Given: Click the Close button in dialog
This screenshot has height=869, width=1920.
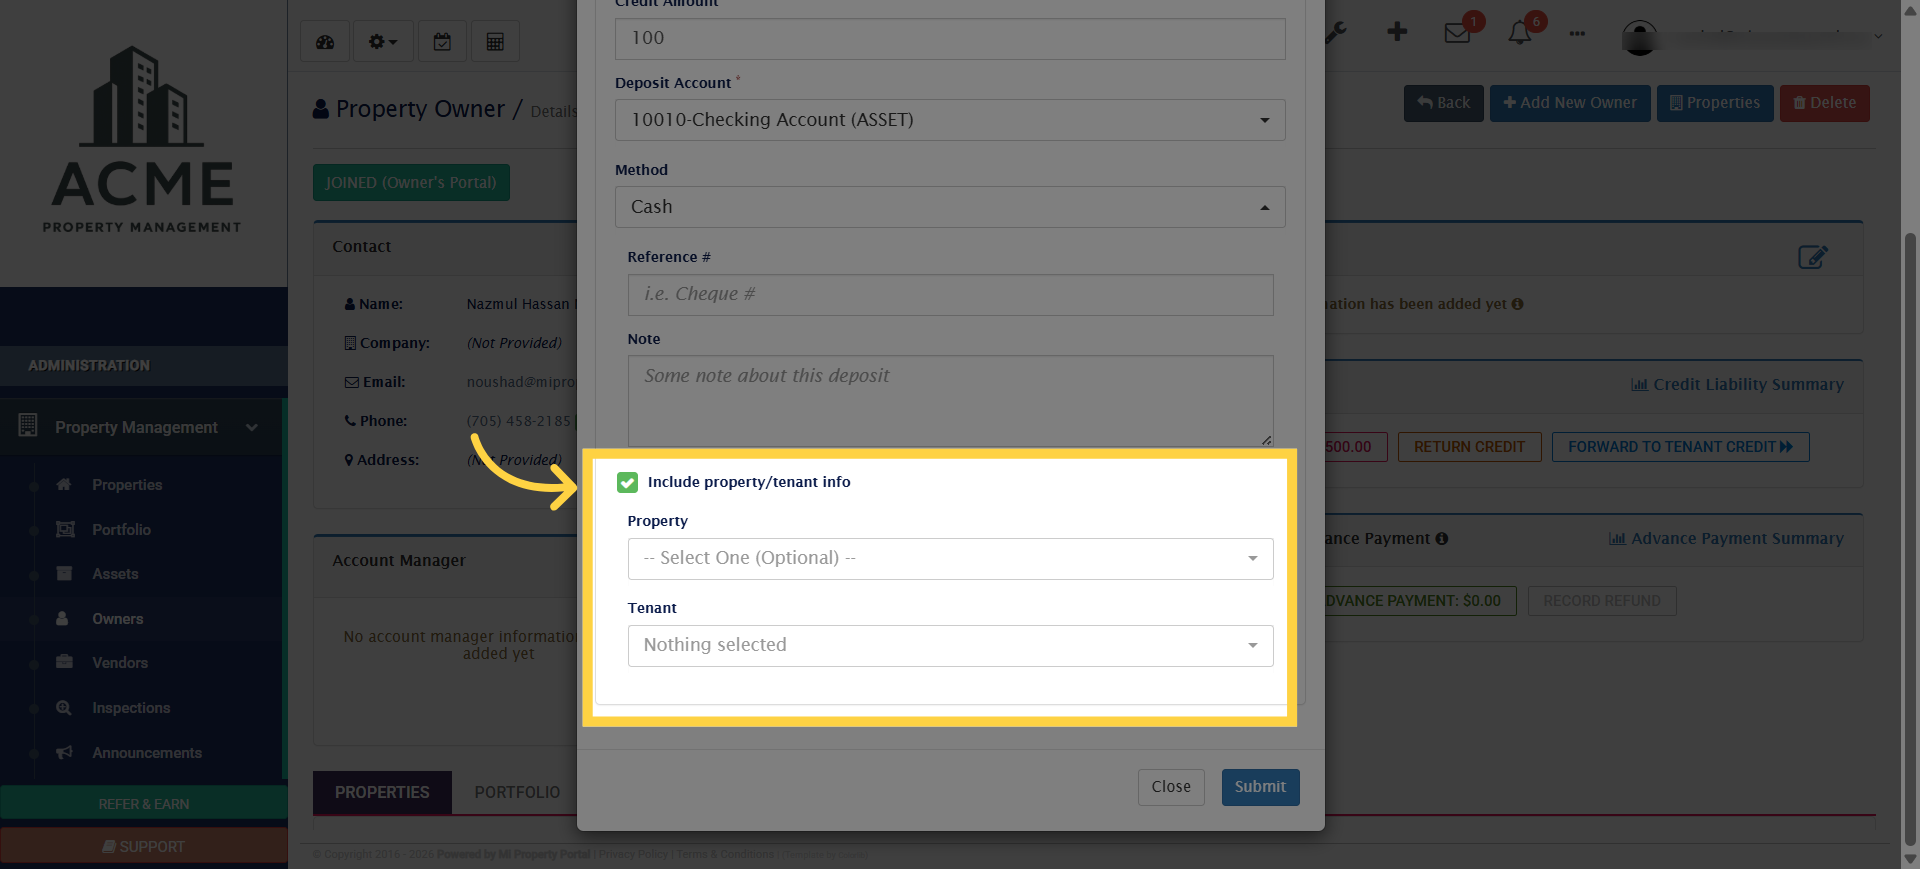Looking at the screenshot, I should coord(1171,787).
